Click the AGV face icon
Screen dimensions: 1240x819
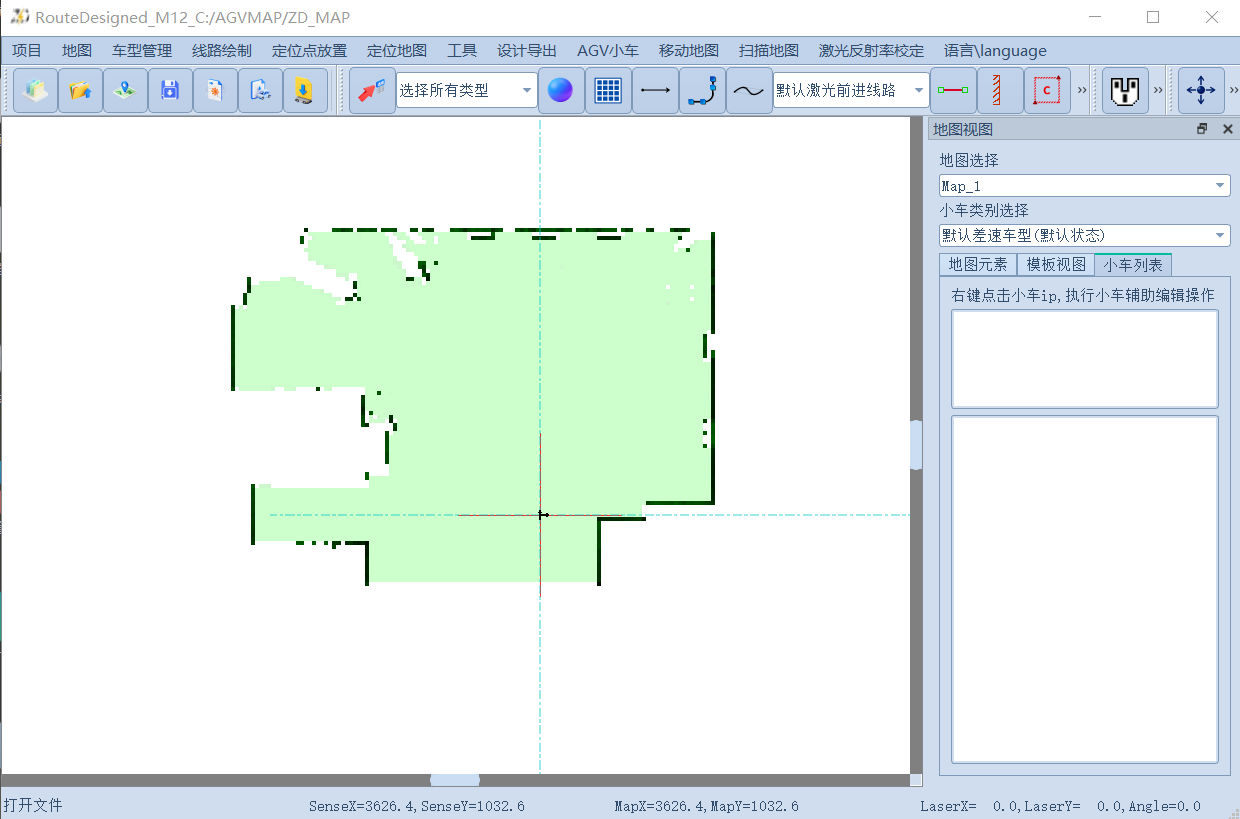pyautogui.click(x=1126, y=91)
